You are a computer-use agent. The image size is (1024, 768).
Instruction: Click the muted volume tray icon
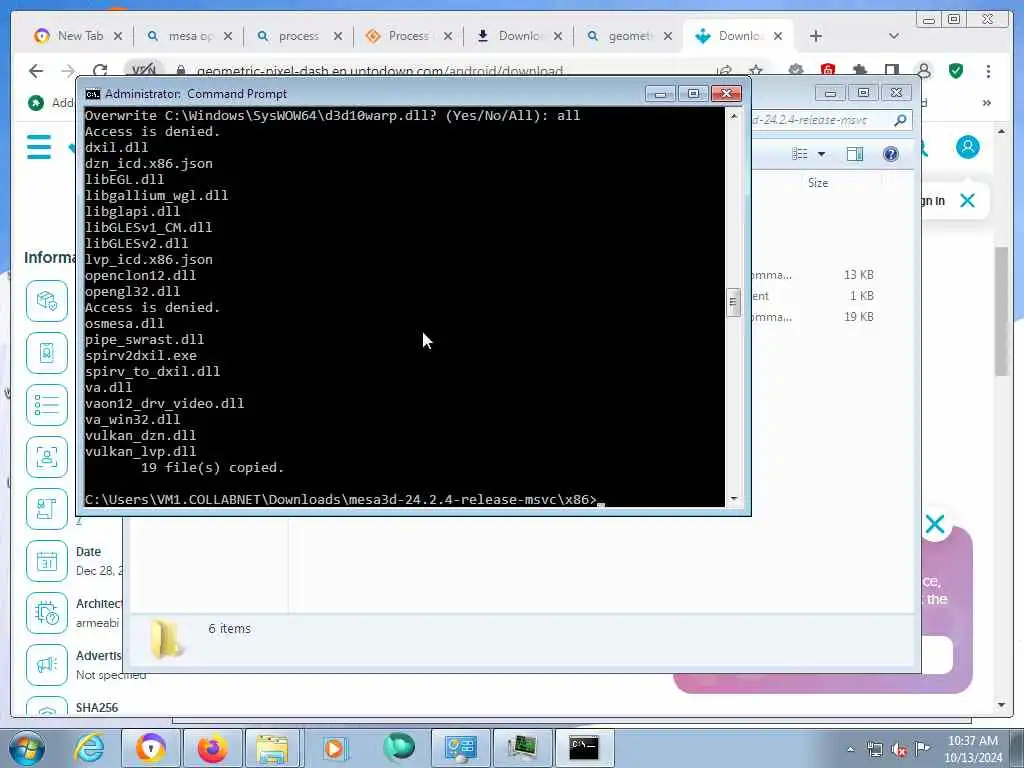pos(899,750)
